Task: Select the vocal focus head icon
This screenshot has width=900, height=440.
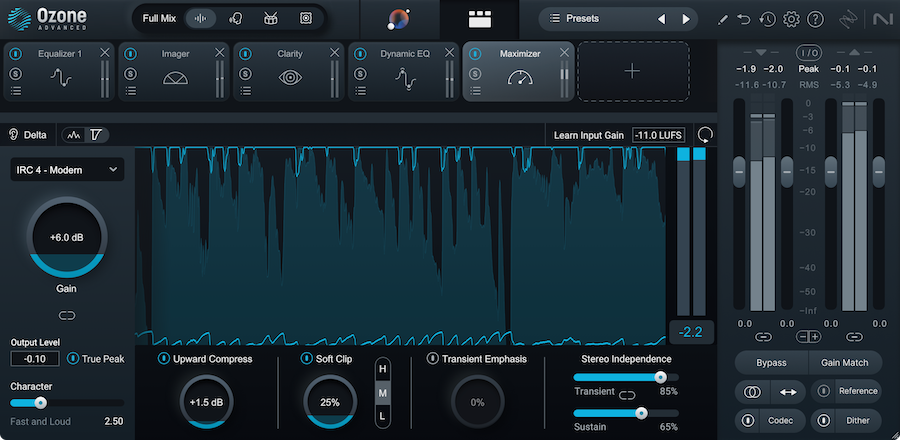Action: 235,18
